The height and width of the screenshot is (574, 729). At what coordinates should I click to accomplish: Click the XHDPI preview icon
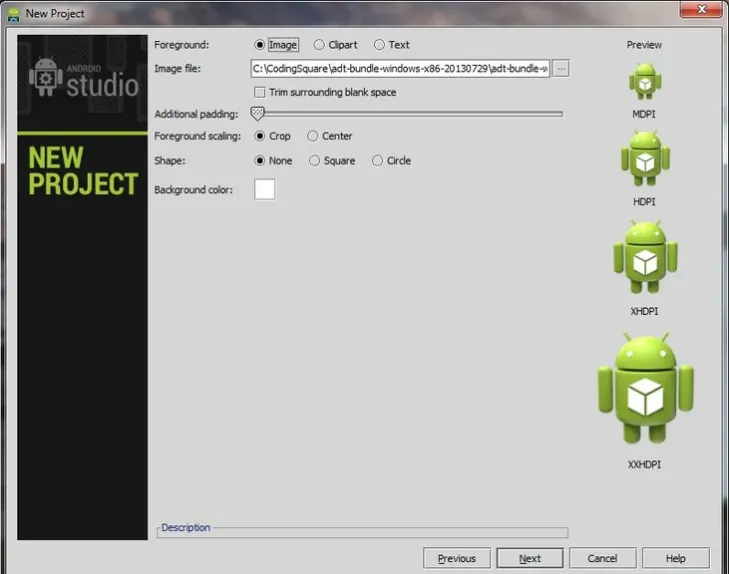tap(645, 257)
